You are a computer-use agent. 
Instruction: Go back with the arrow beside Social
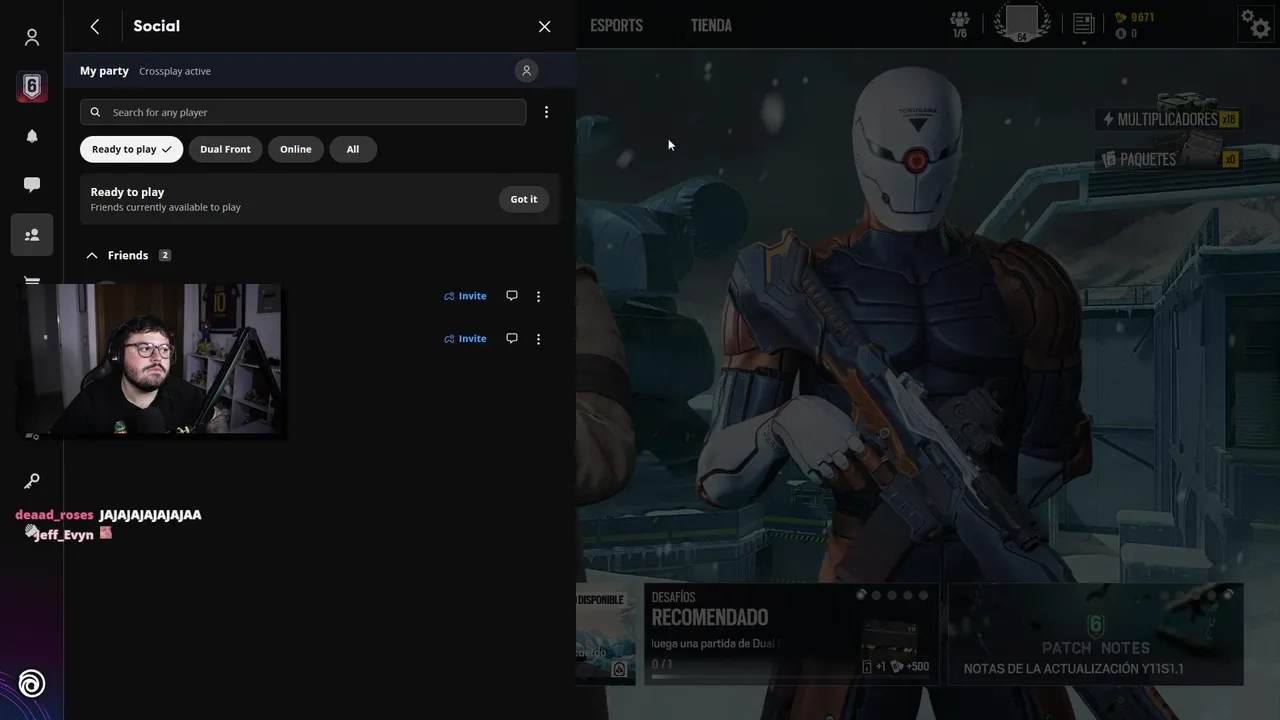coord(95,26)
